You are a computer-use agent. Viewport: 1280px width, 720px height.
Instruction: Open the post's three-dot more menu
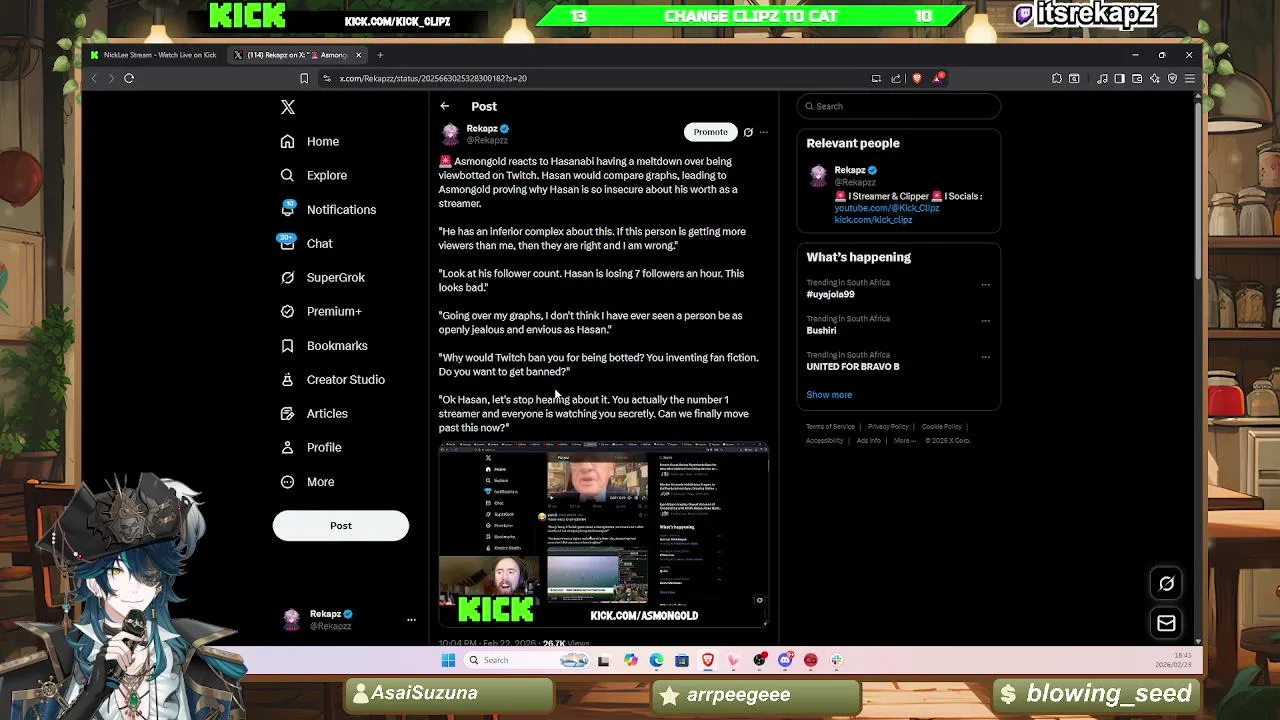click(x=764, y=132)
